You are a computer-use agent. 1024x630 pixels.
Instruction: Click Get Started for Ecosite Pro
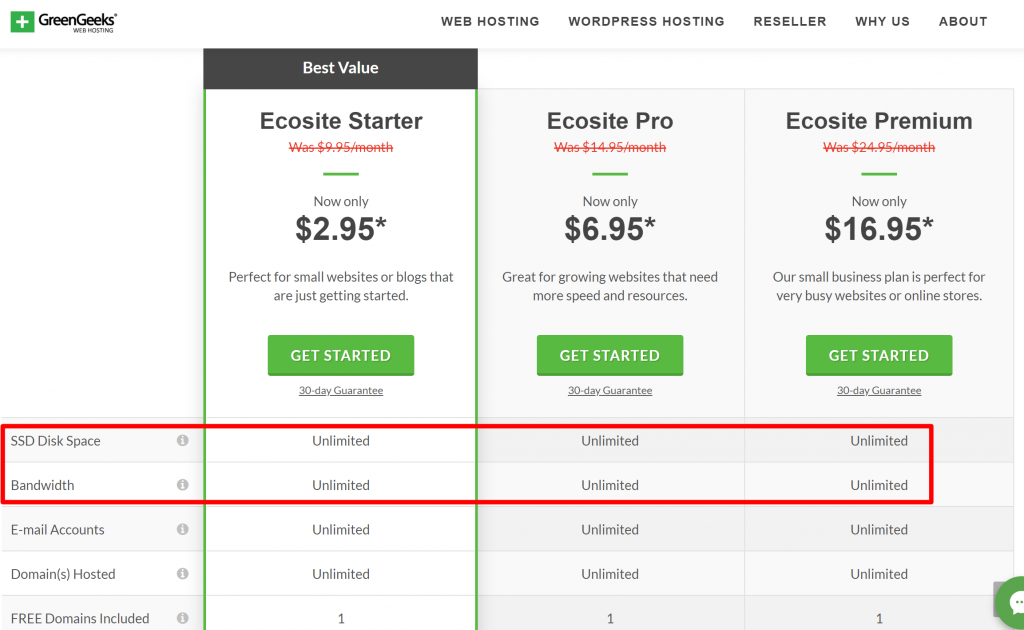tap(610, 355)
